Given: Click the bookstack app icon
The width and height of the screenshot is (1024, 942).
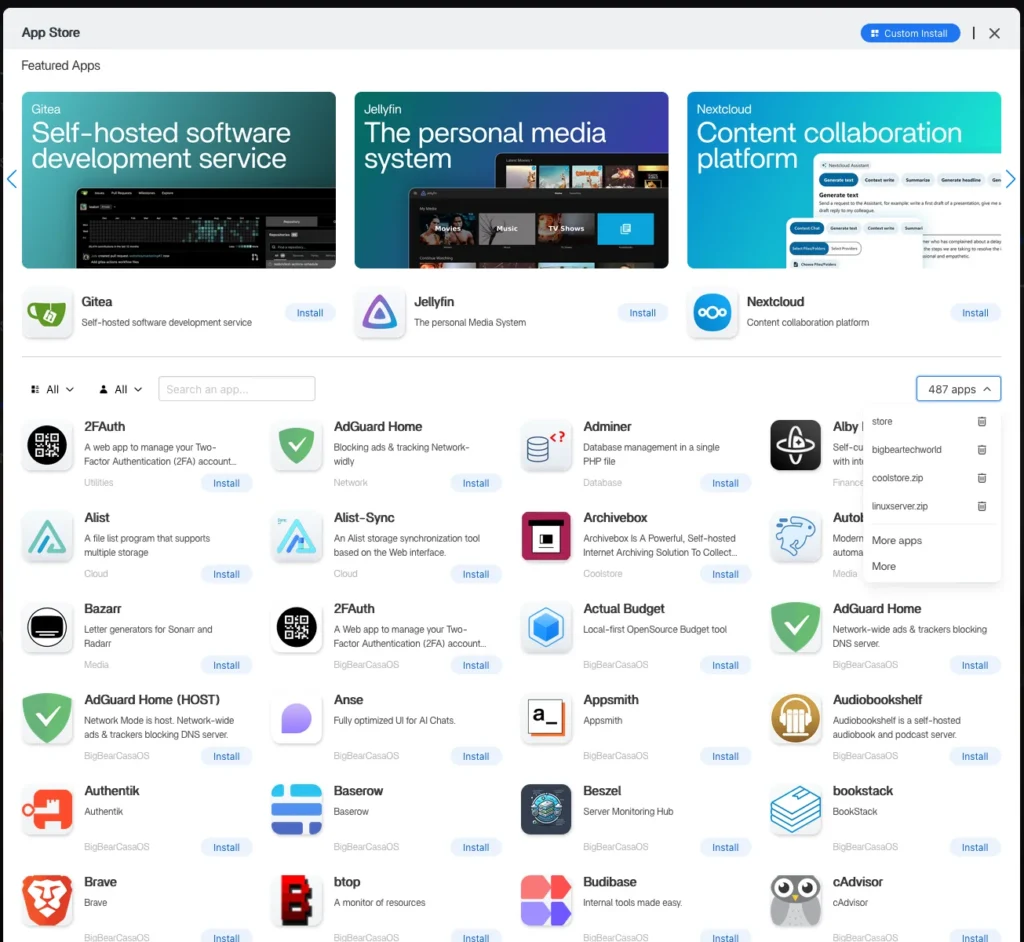Looking at the screenshot, I should point(795,809).
